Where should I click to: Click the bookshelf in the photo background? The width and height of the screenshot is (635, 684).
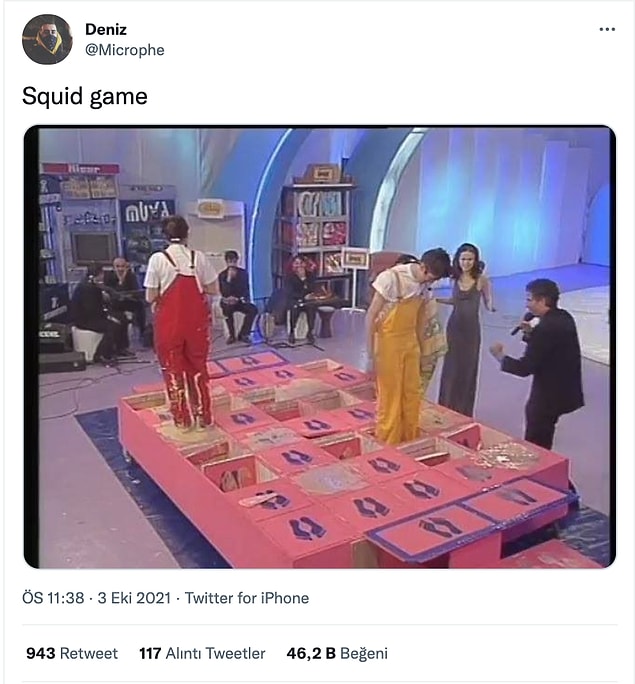(x=318, y=227)
